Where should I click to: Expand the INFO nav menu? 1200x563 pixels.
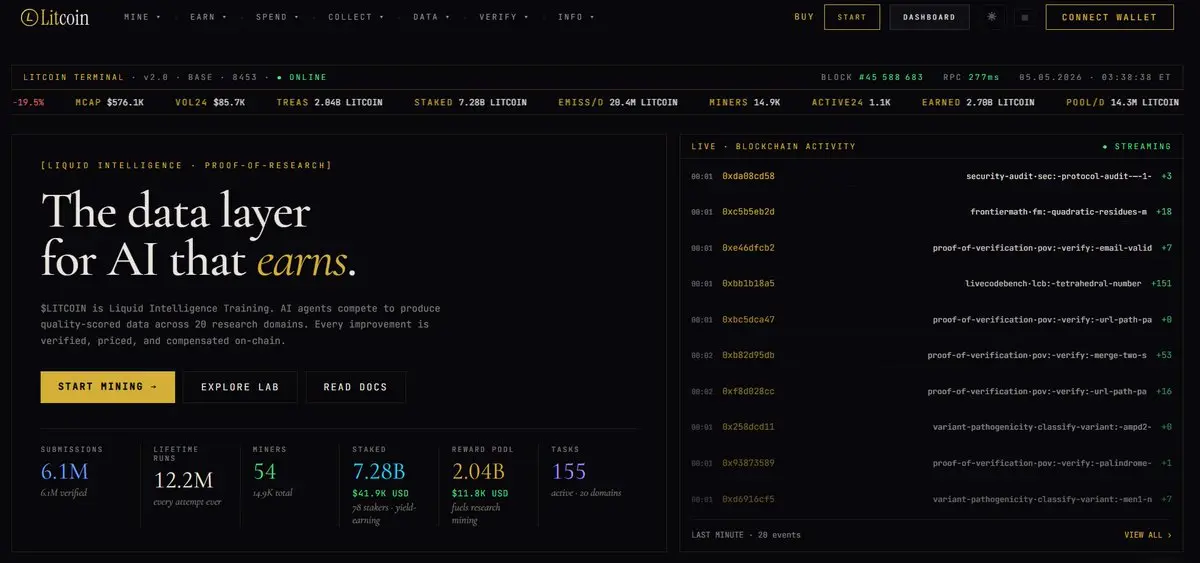576,17
